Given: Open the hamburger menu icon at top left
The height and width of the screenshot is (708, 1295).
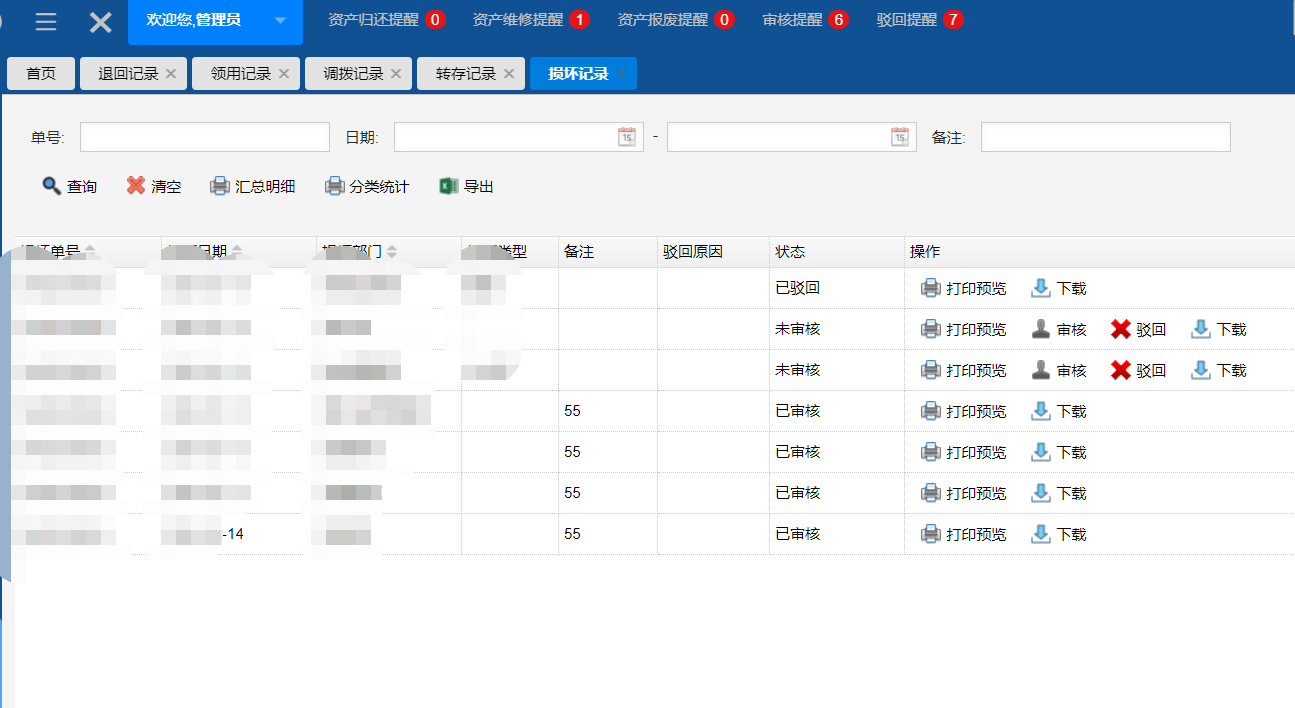Looking at the screenshot, I should pyautogui.click(x=46, y=21).
